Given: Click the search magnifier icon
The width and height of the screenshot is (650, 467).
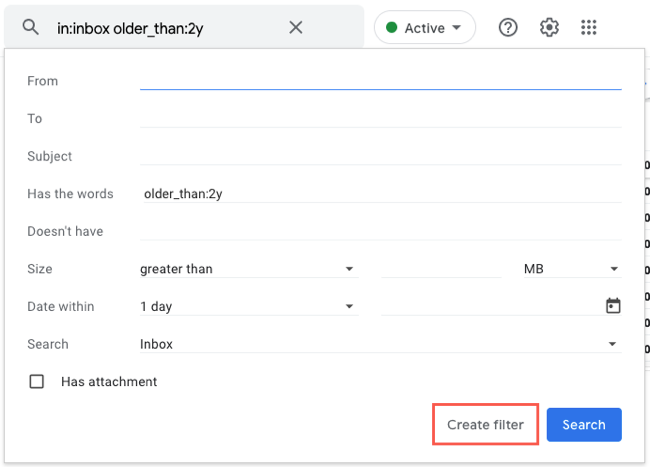Looking at the screenshot, I should 30,27.
